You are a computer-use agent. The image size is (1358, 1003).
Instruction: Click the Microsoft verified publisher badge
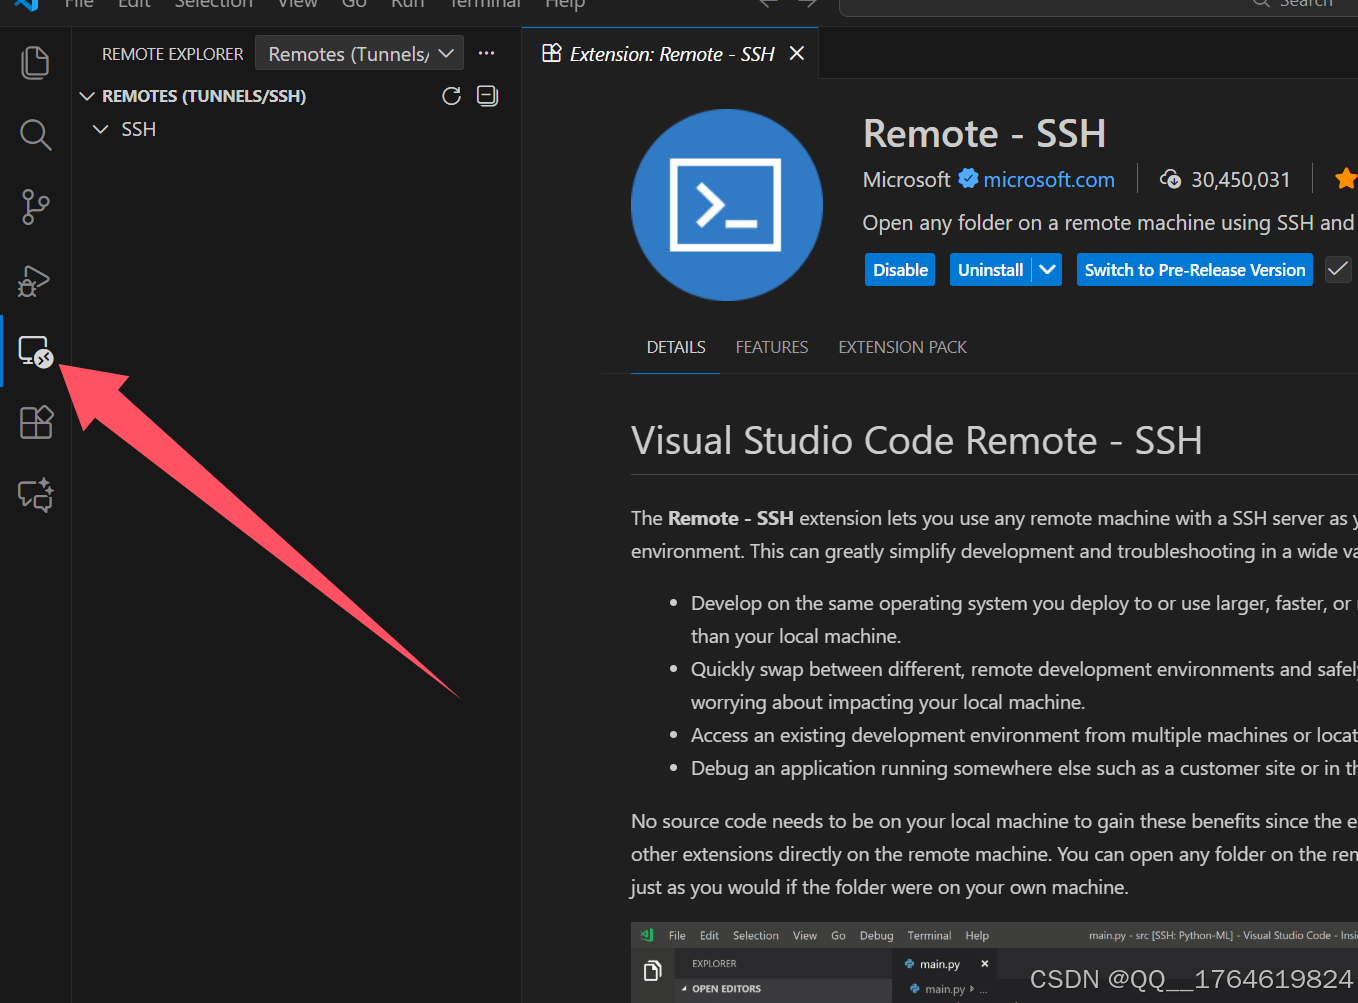pyautogui.click(x=968, y=178)
